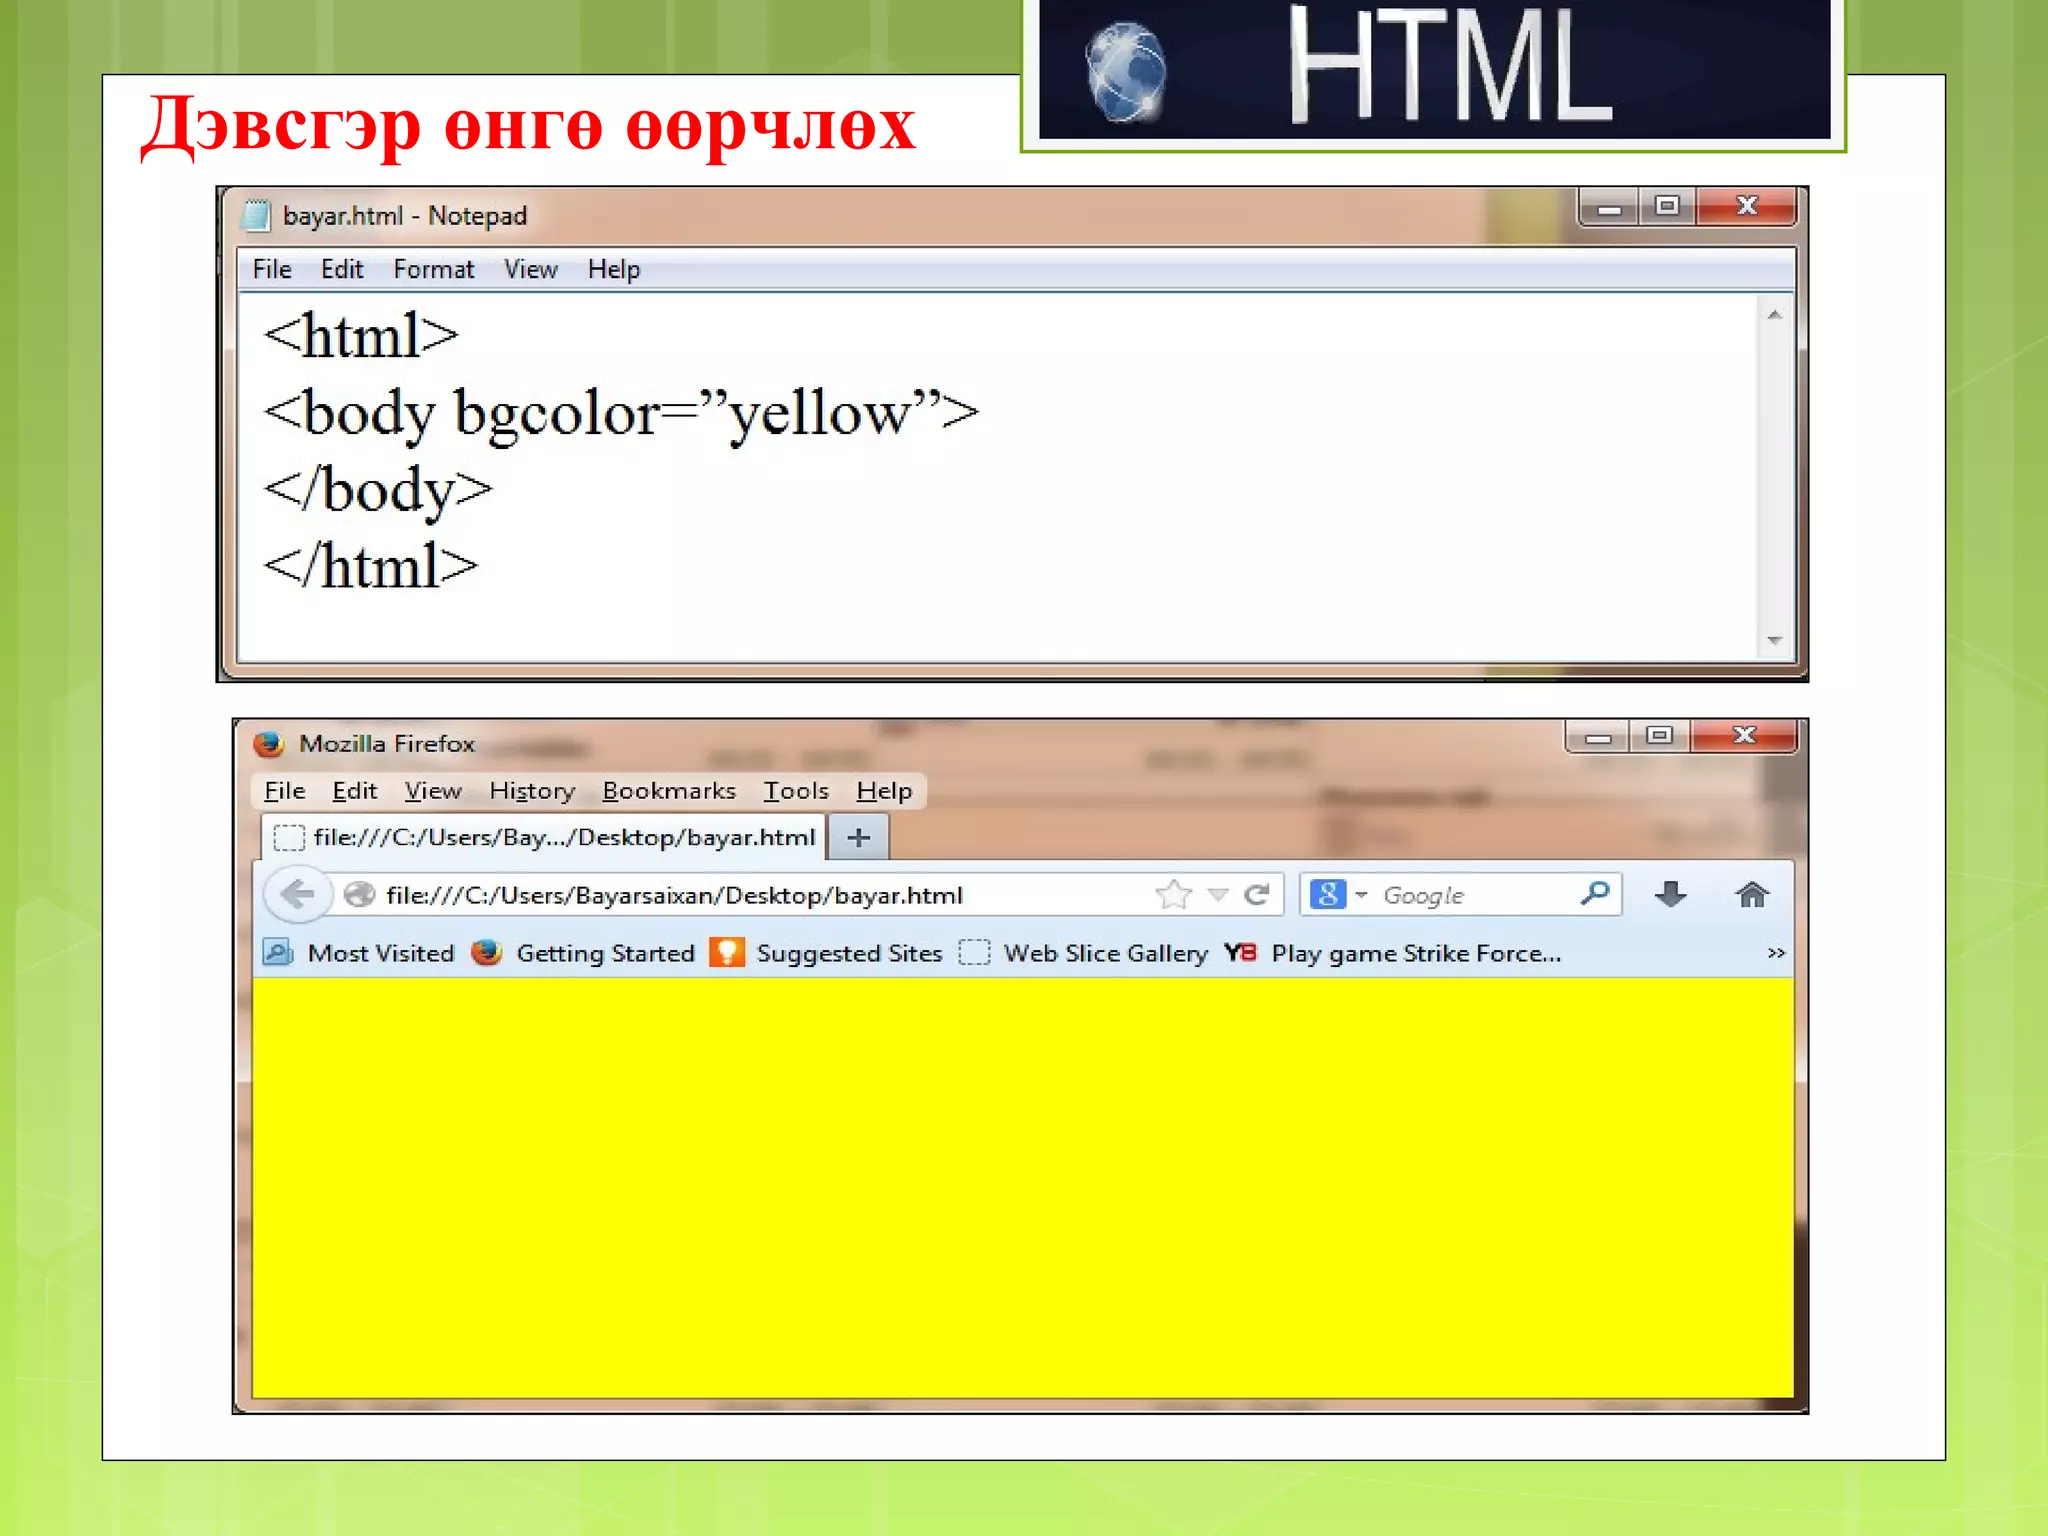Open the Firefox View menu
Screen dimensions: 2048x1536
click(433, 791)
